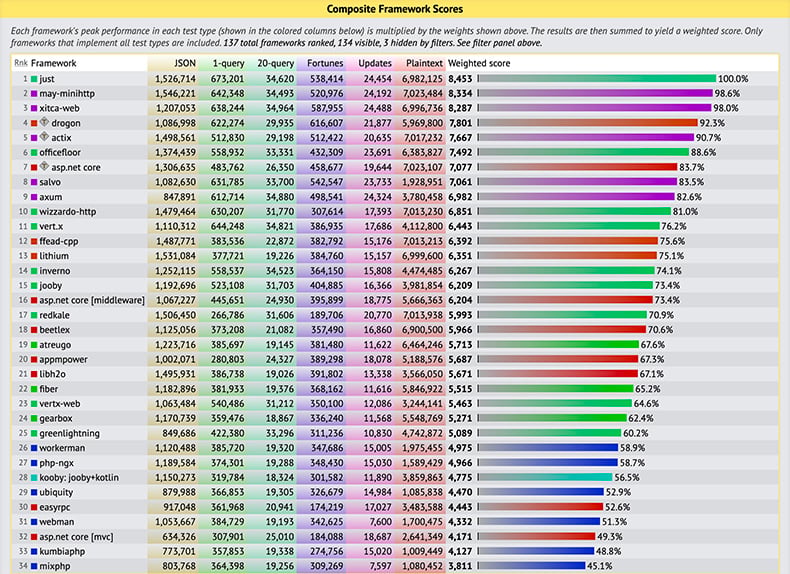Click the 45.1% score bar for mixphp

[532, 566]
